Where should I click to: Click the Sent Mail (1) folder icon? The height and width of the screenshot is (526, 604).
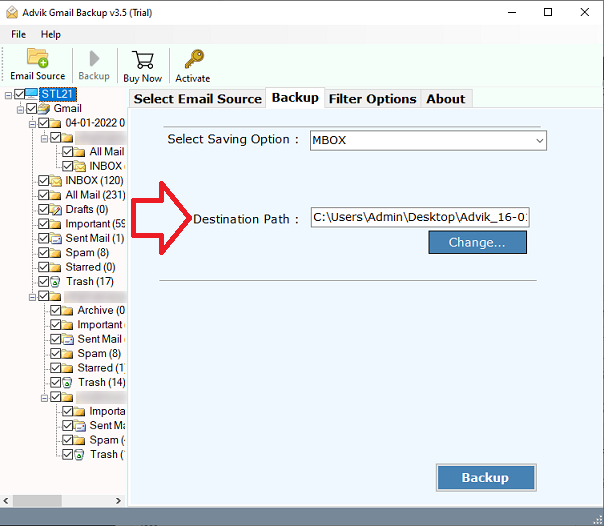tap(56, 239)
